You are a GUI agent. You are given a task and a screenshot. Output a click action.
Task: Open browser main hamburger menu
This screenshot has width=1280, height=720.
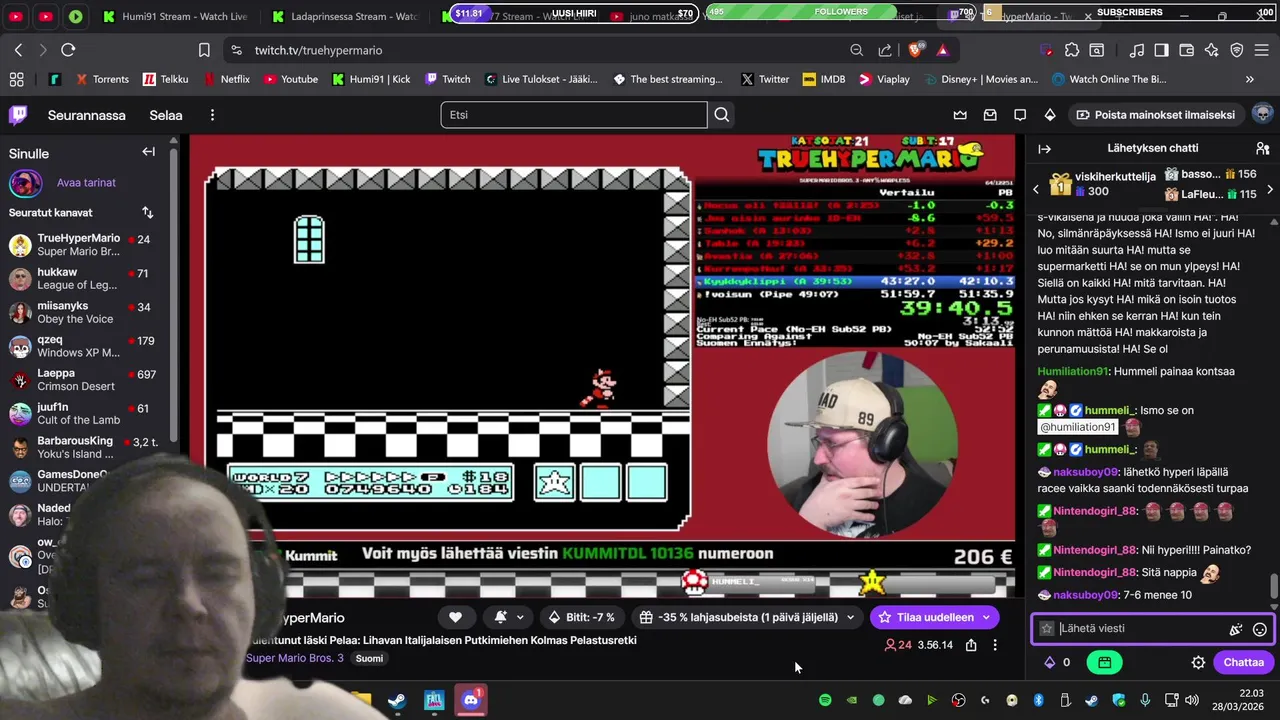point(1263,50)
